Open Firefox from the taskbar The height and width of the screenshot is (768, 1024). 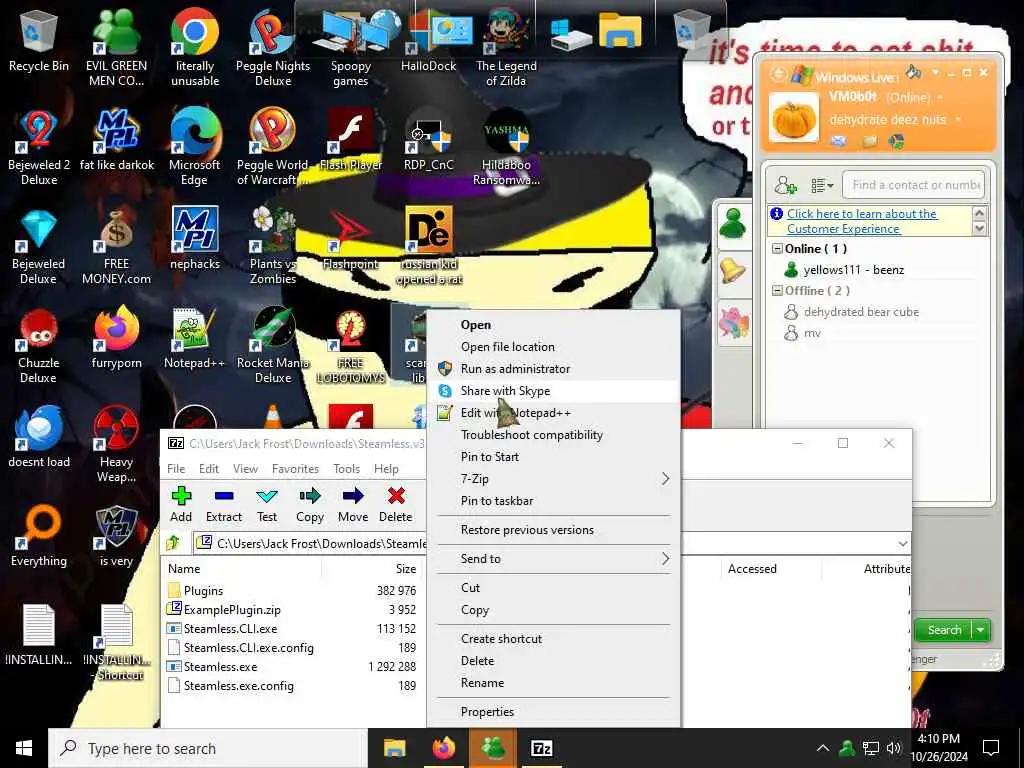tap(443, 748)
